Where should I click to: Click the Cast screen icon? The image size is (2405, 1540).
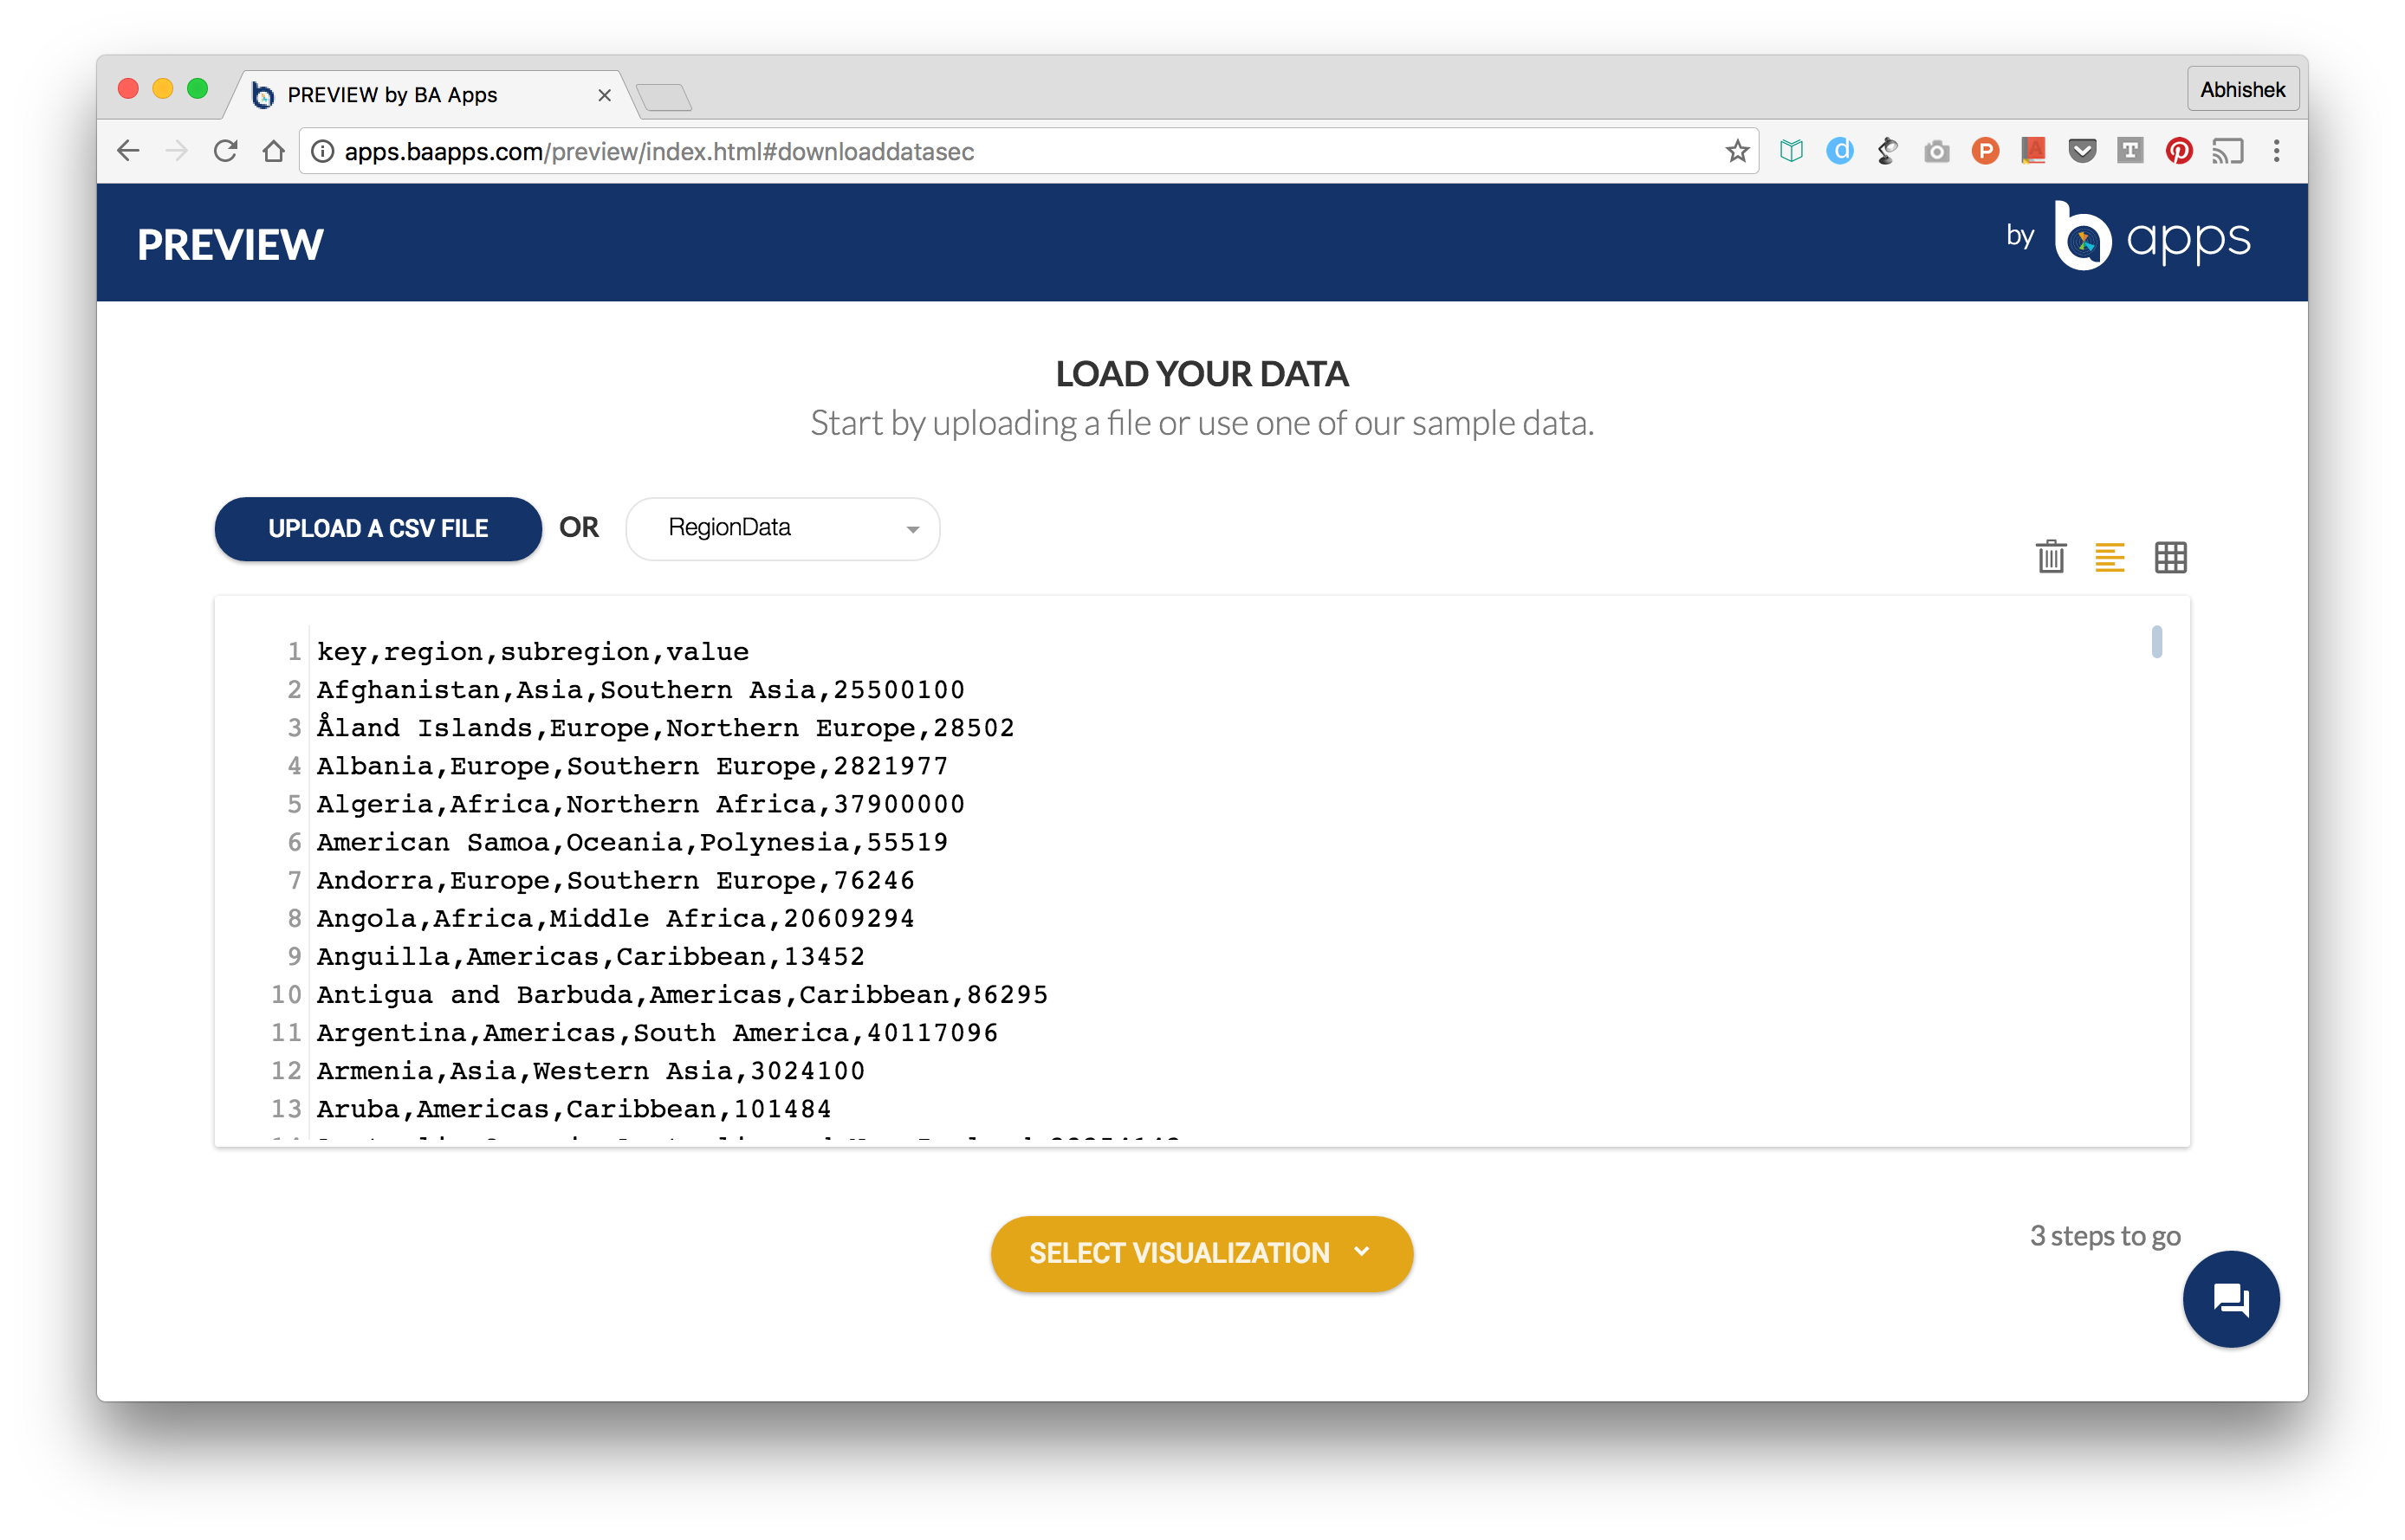click(2227, 151)
